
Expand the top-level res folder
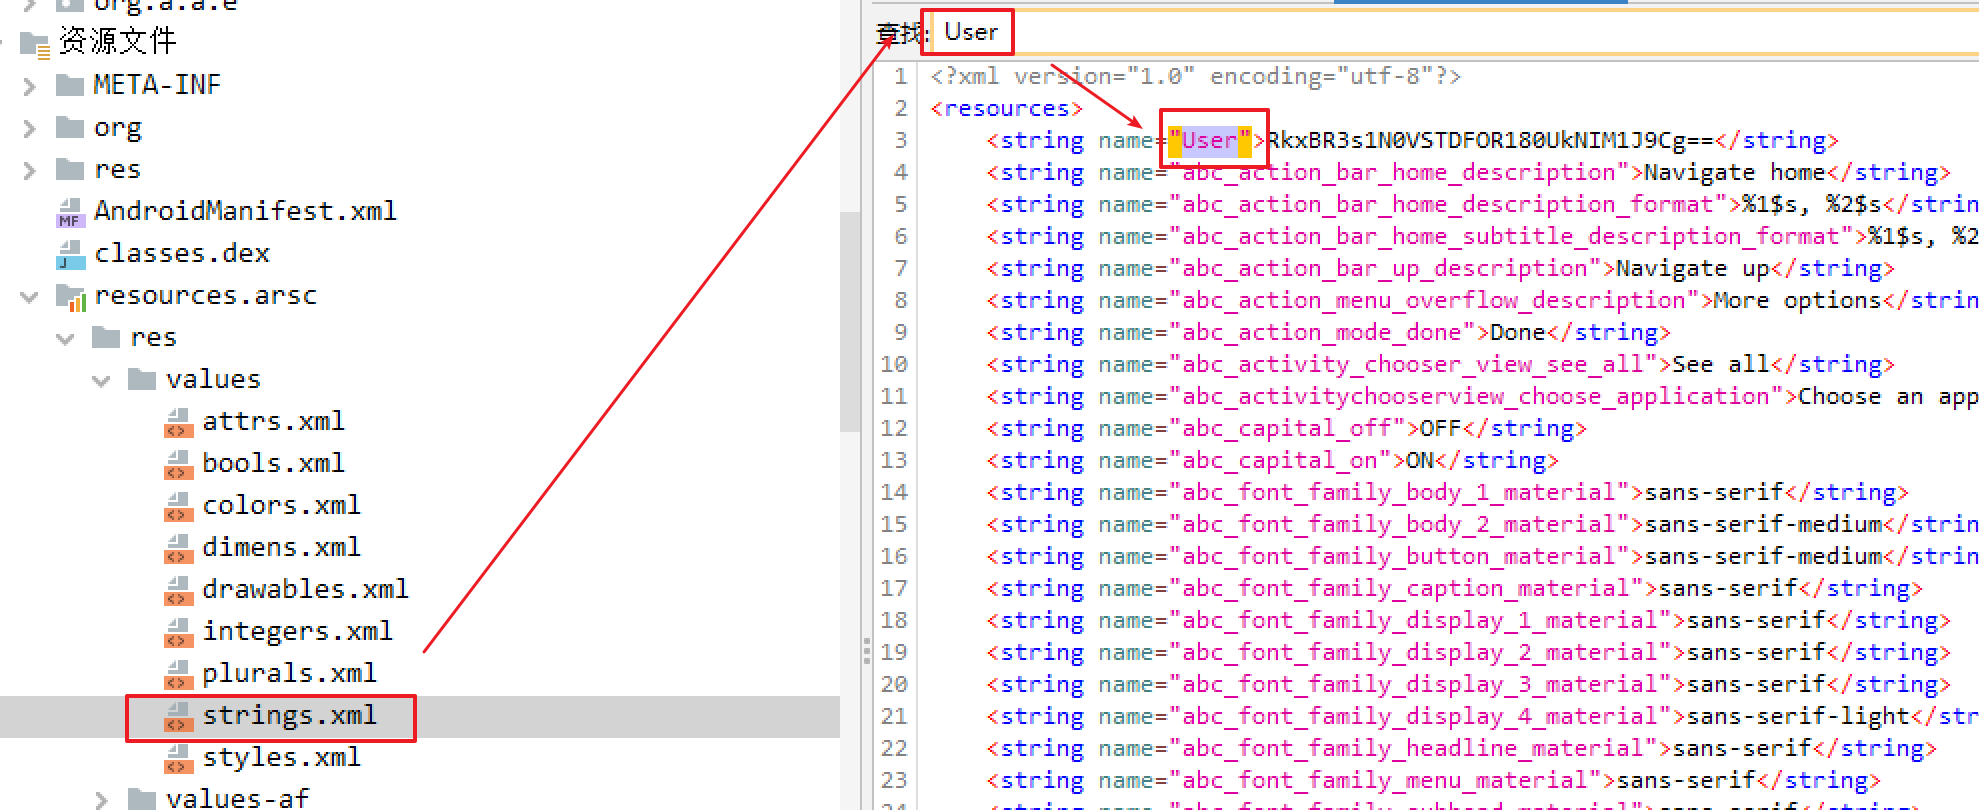[x=29, y=170]
